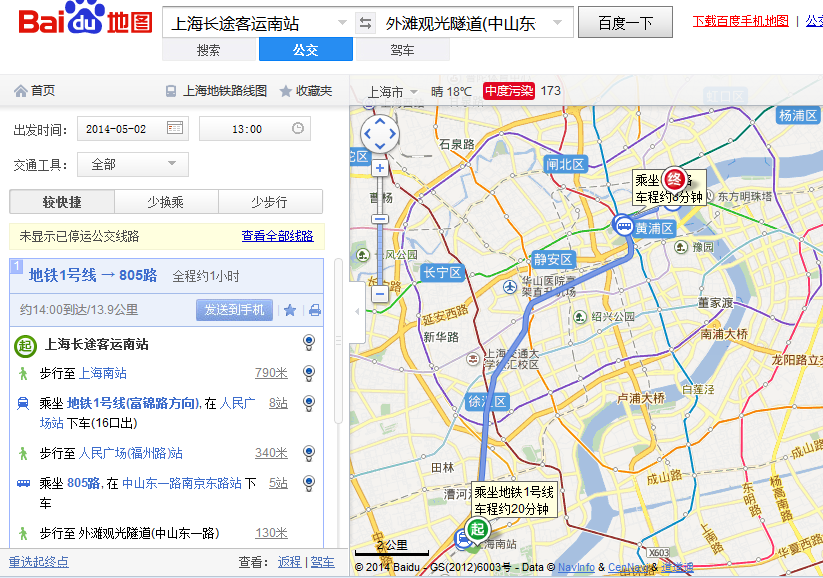Viewport: 823px width, 578px height.
Task: Zoom in with the map plus button
Action: (380, 169)
